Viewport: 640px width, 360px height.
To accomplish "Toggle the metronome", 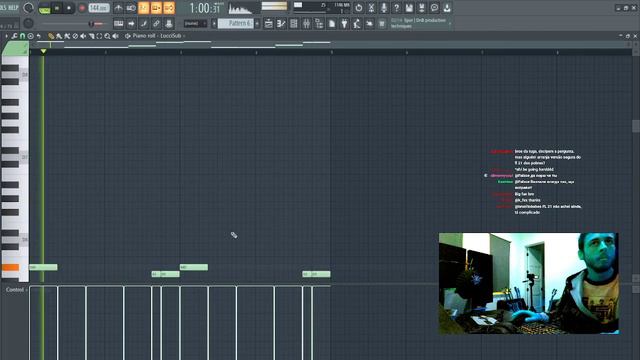I will point(118,8).
